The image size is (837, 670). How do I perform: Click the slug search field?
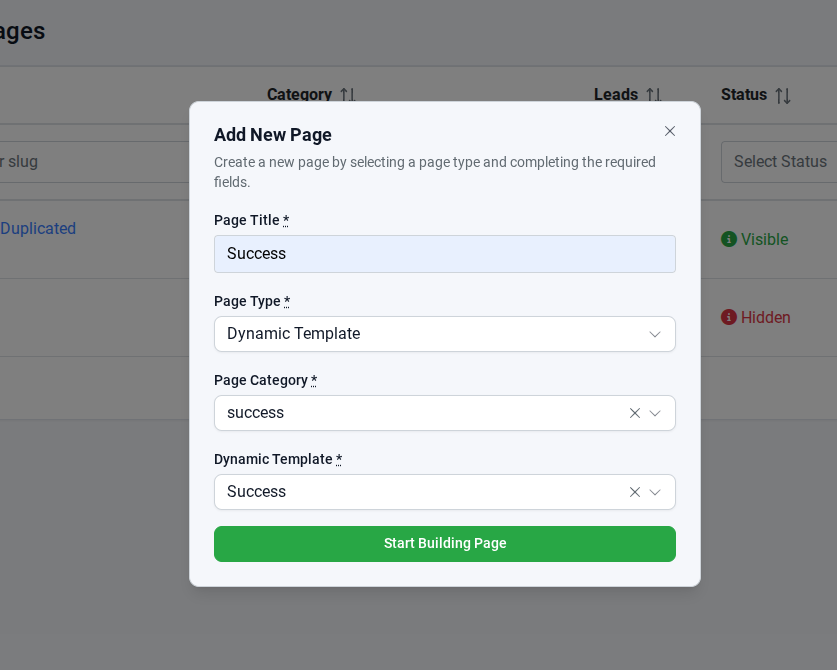tap(90, 162)
